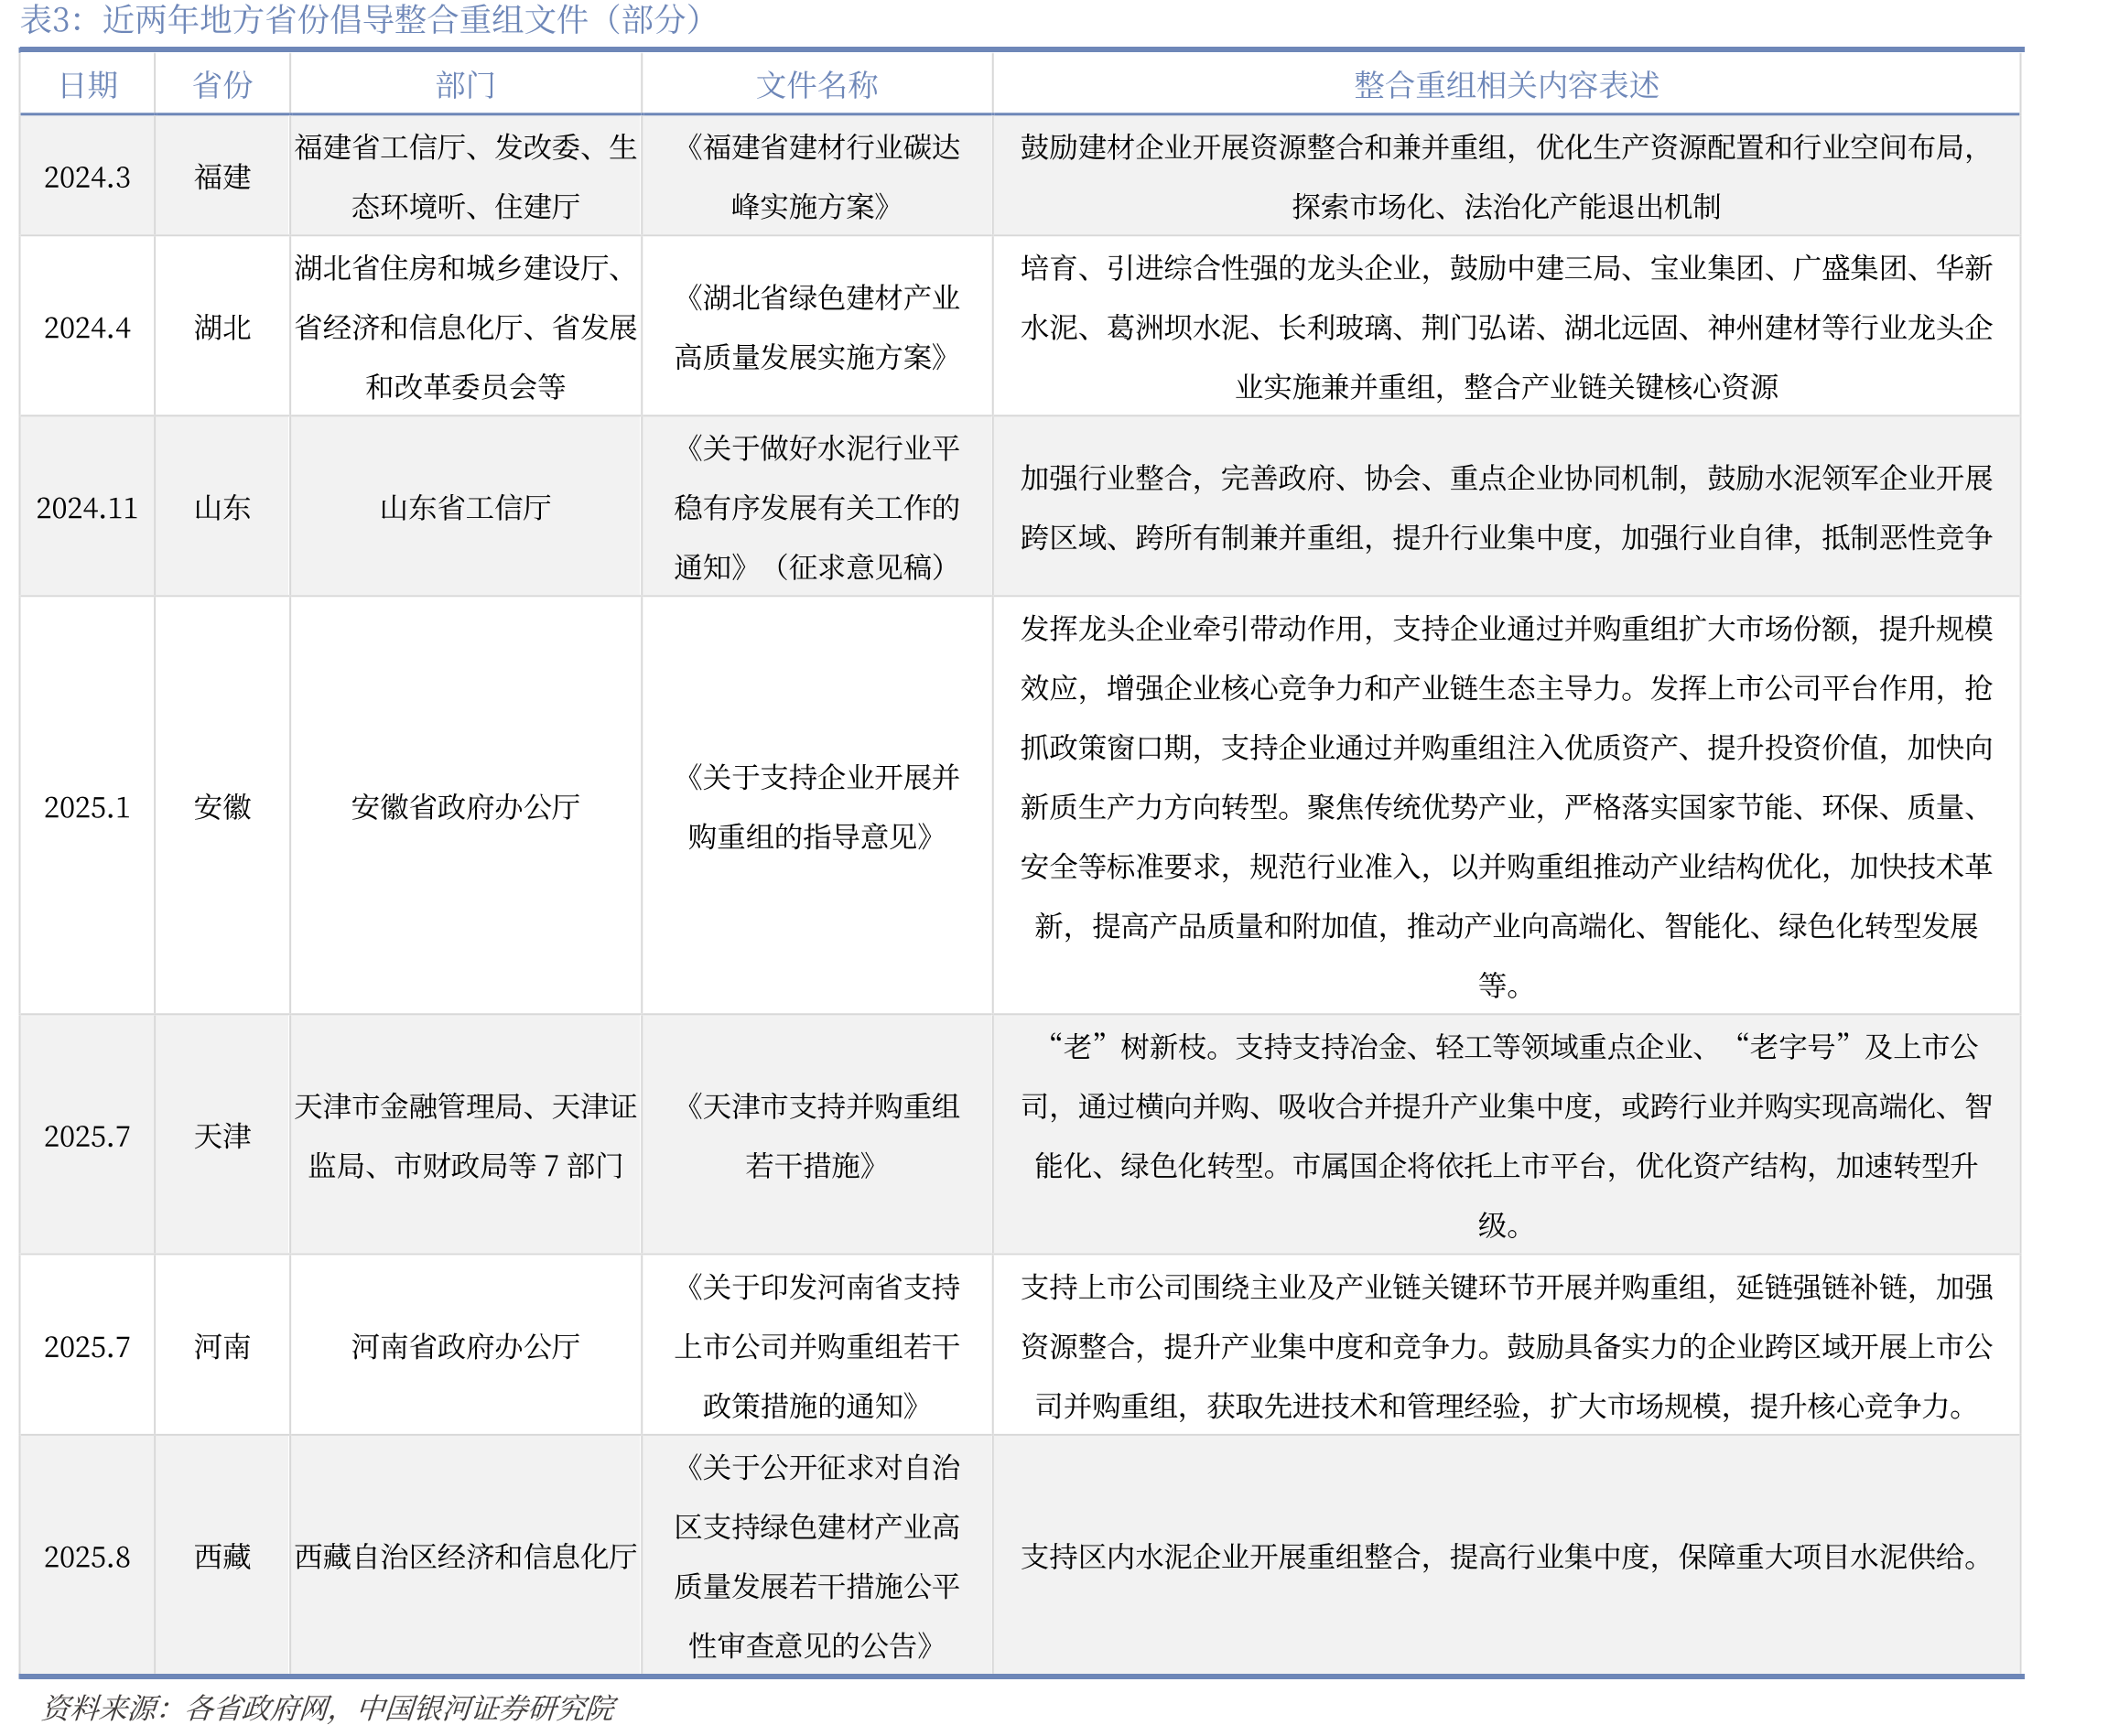
Task: Click the 西藏 document name starting '《关于公开征求对自治区'
Action: (816, 1555)
